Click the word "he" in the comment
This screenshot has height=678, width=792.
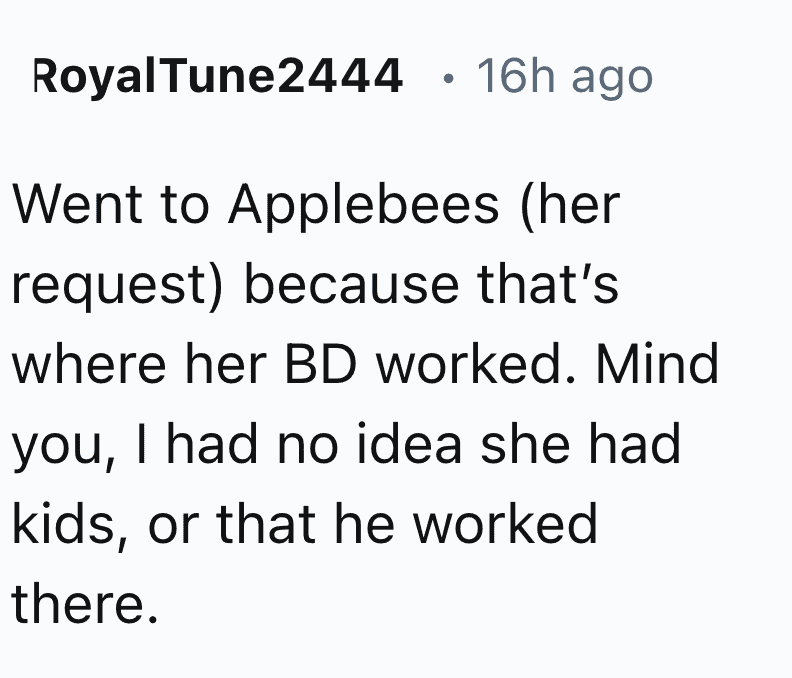point(364,523)
